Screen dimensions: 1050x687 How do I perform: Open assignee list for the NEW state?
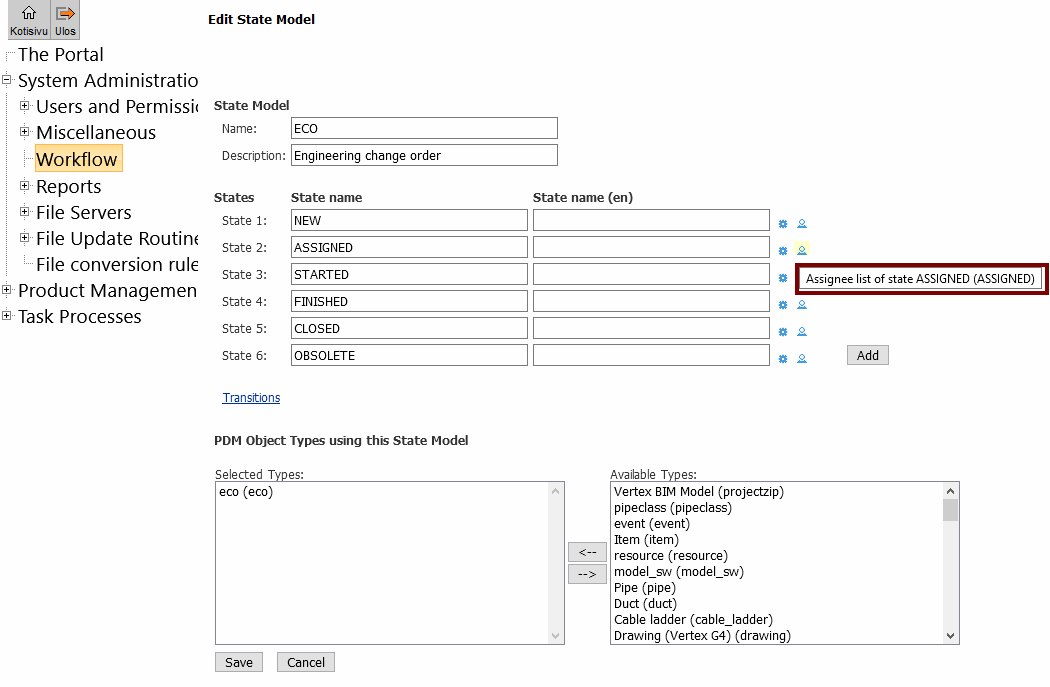802,224
